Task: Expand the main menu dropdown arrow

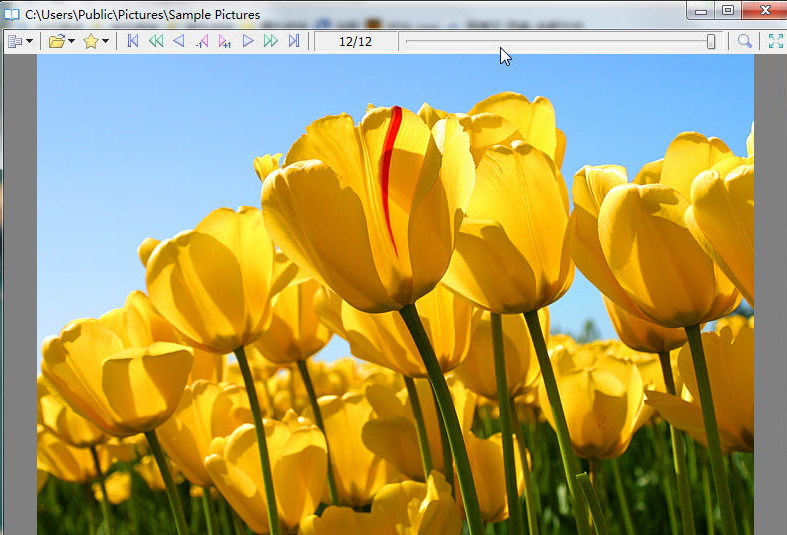Action: 29,41
